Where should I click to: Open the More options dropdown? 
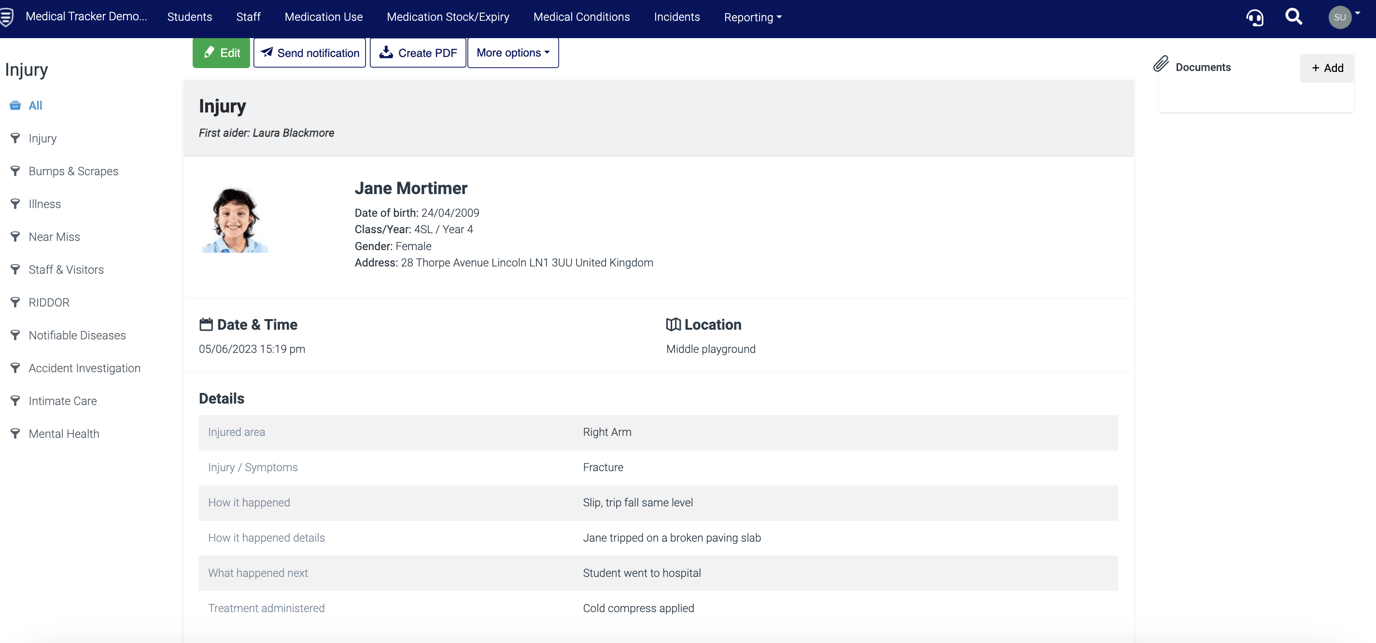[x=513, y=52]
